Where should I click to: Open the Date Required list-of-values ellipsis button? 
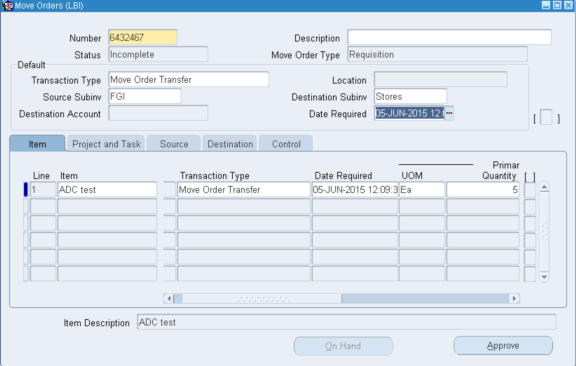click(449, 113)
